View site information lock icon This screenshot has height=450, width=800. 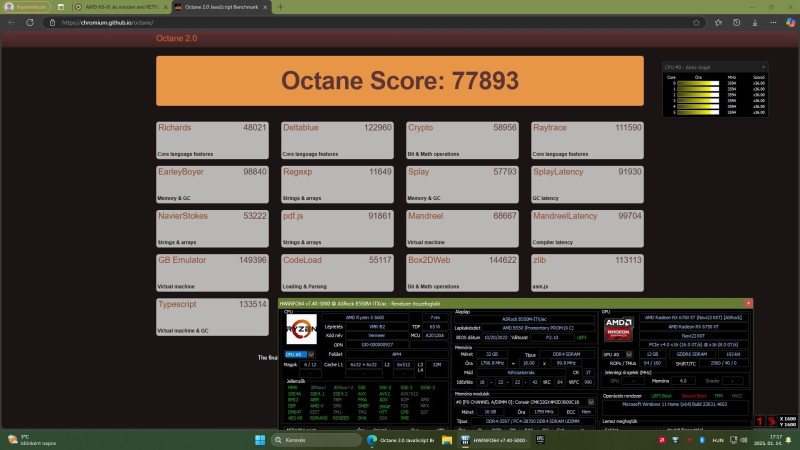(52, 22)
